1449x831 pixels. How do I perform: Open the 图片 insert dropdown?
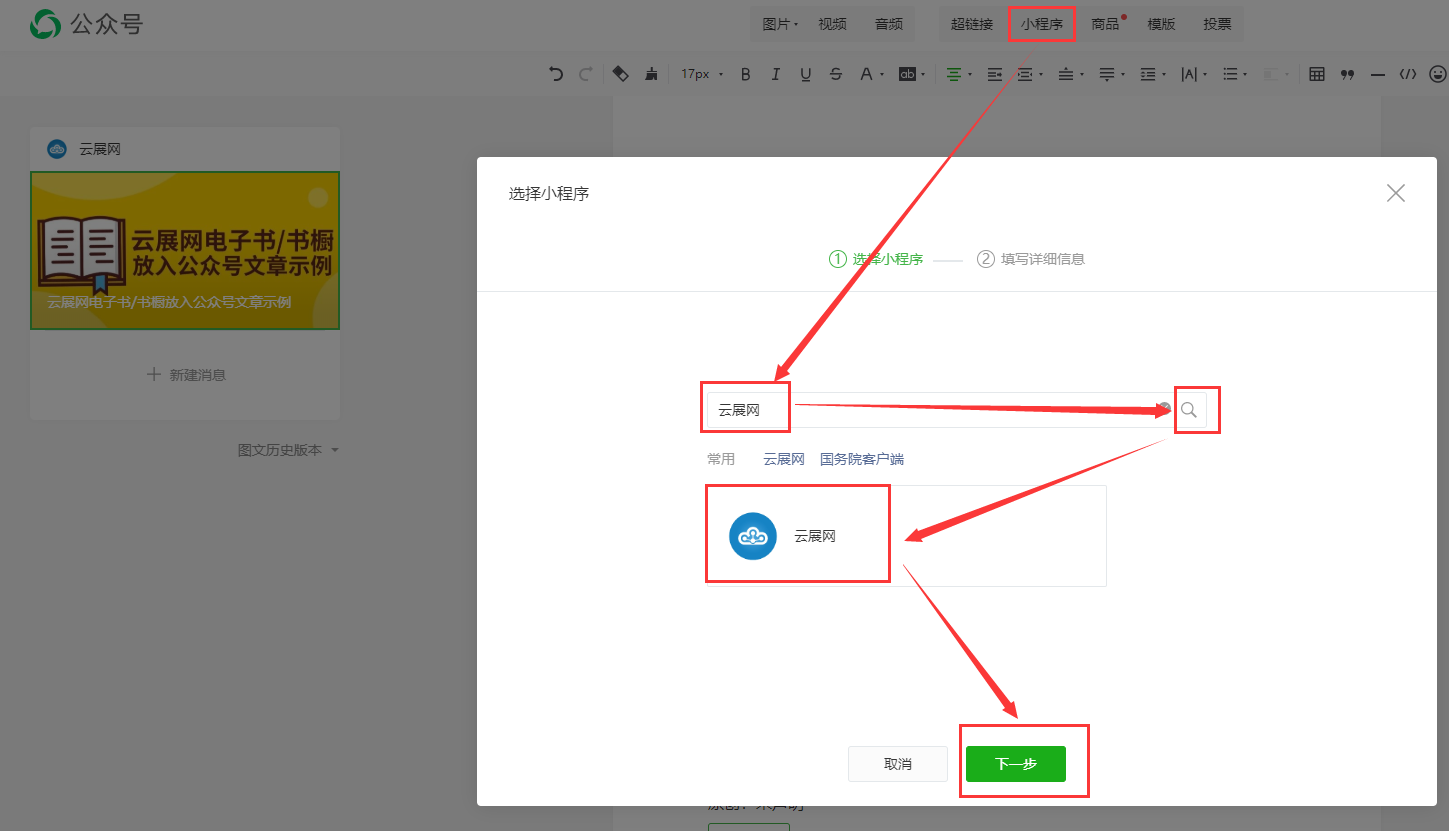pos(780,24)
